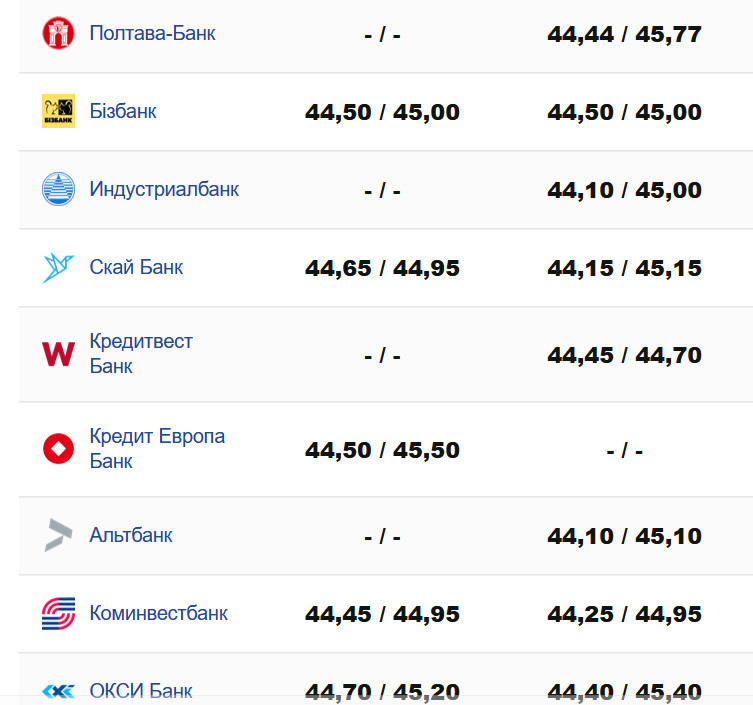Open the Альтбанк link
This screenshot has width=753, height=705.
coord(131,535)
